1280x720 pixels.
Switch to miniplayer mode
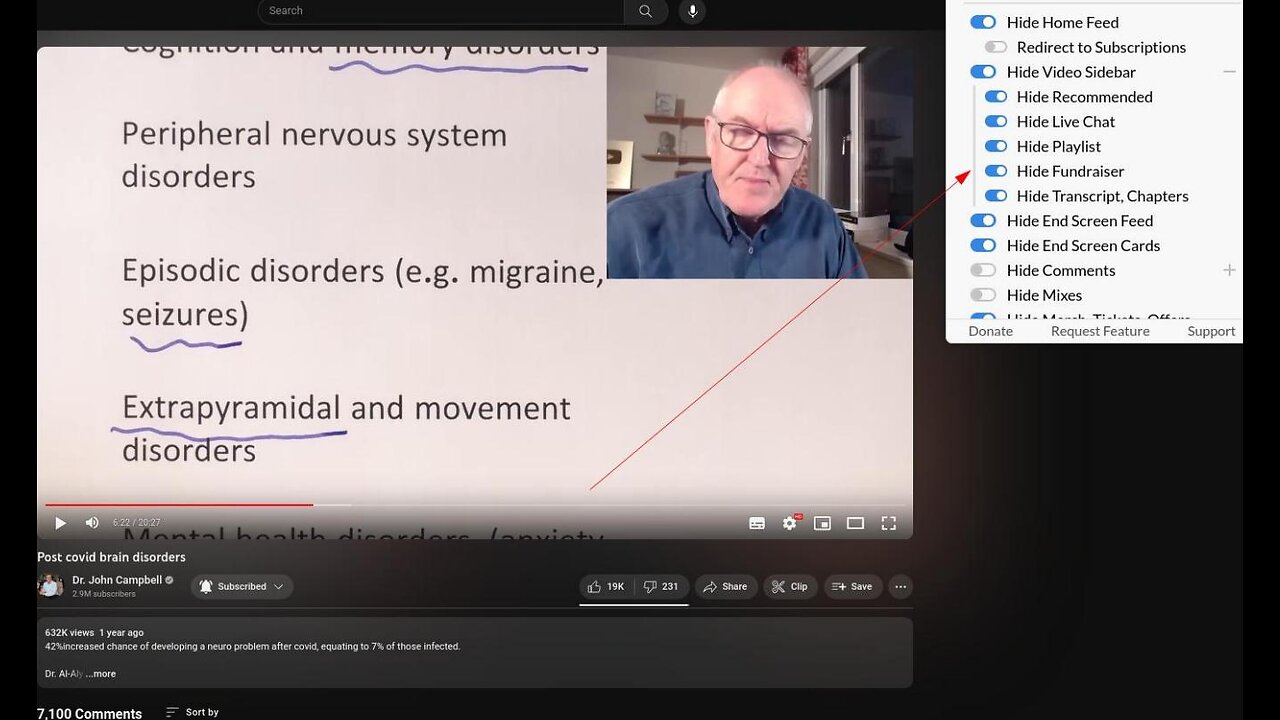coord(822,523)
